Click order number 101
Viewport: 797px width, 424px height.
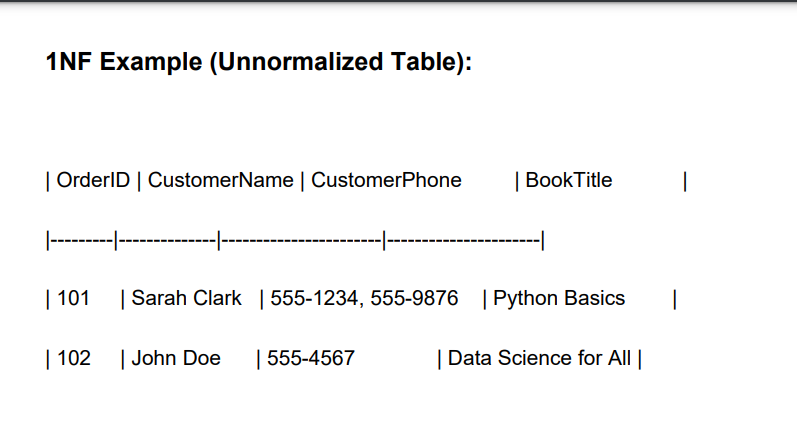[73, 298]
